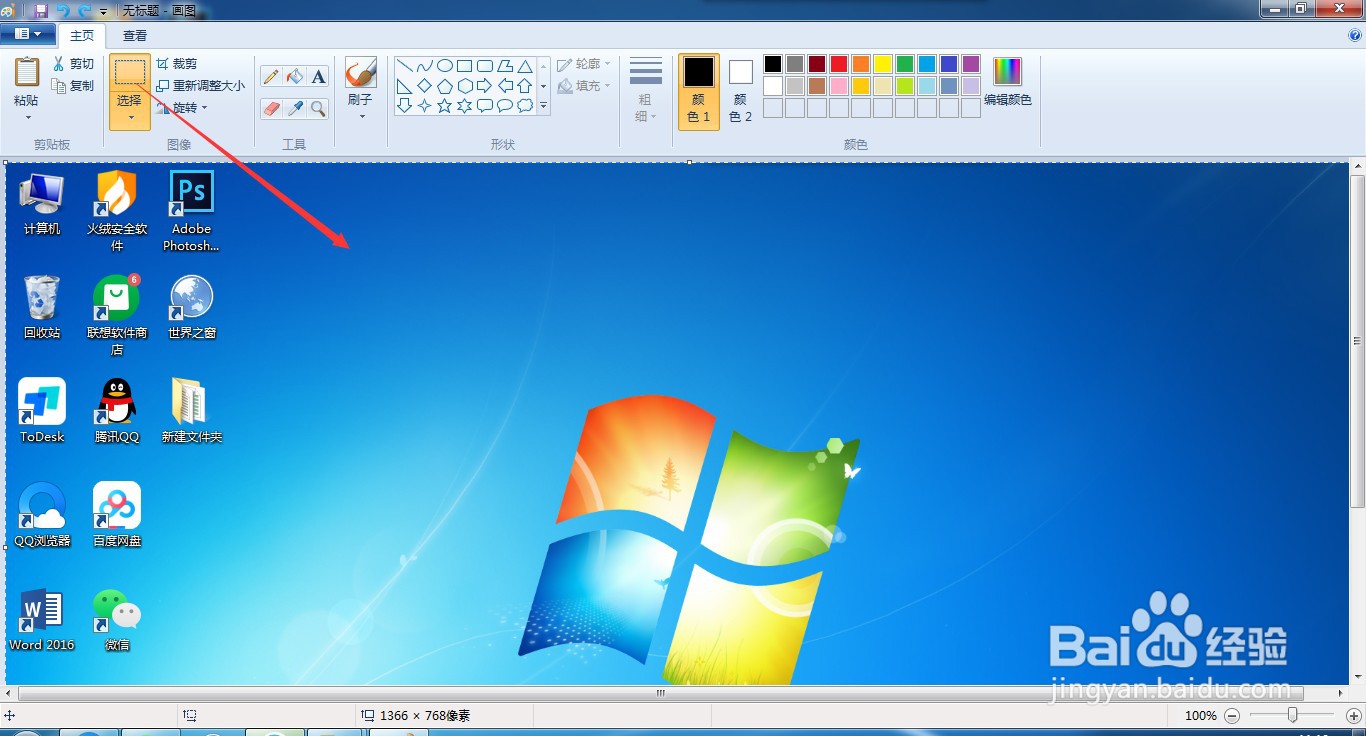Choose the Six-point star shape
This screenshot has width=1366, height=736.
pos(465,105)
